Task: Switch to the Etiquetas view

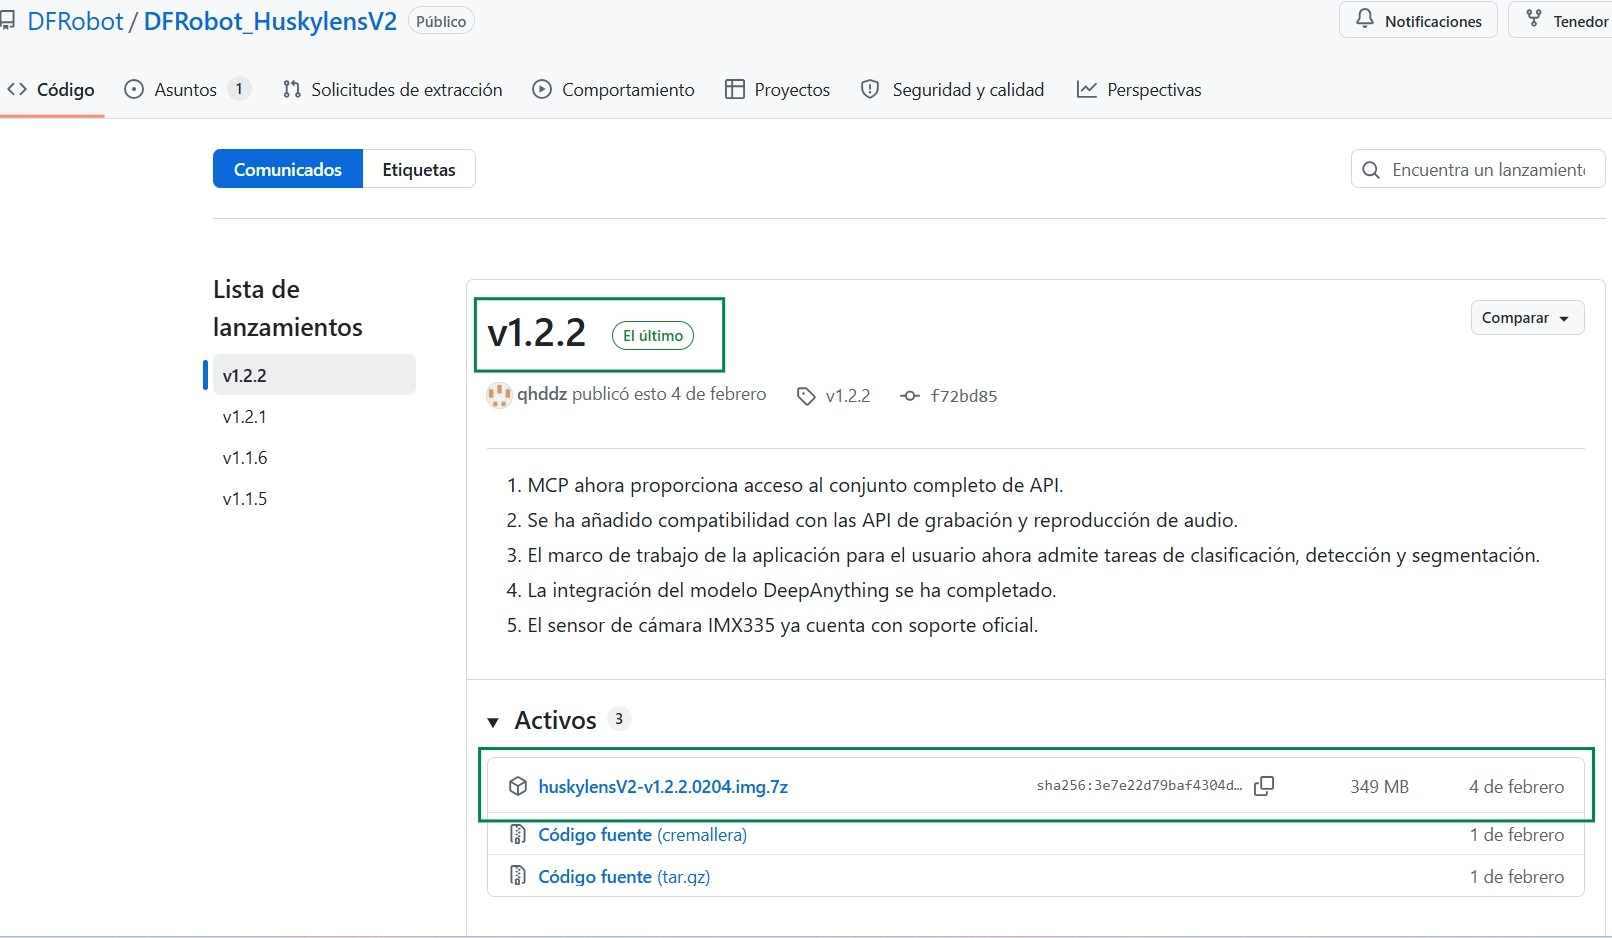Action: tap(419, 169)
